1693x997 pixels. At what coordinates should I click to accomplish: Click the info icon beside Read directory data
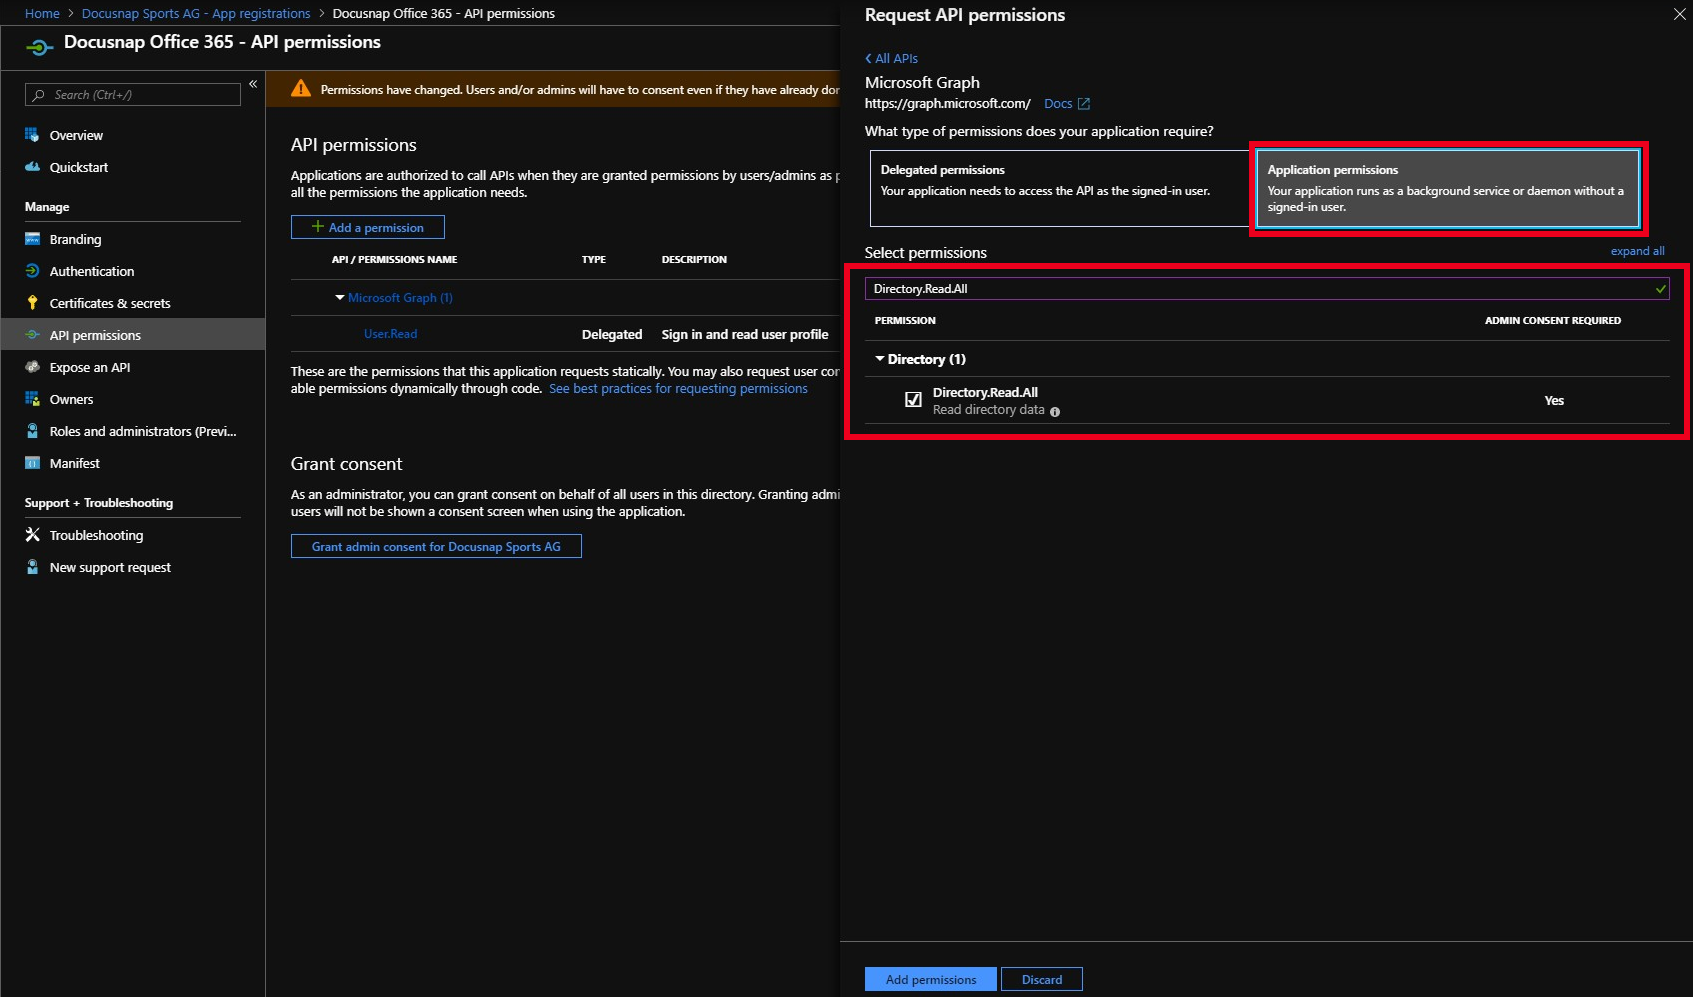click(1055, 411)
